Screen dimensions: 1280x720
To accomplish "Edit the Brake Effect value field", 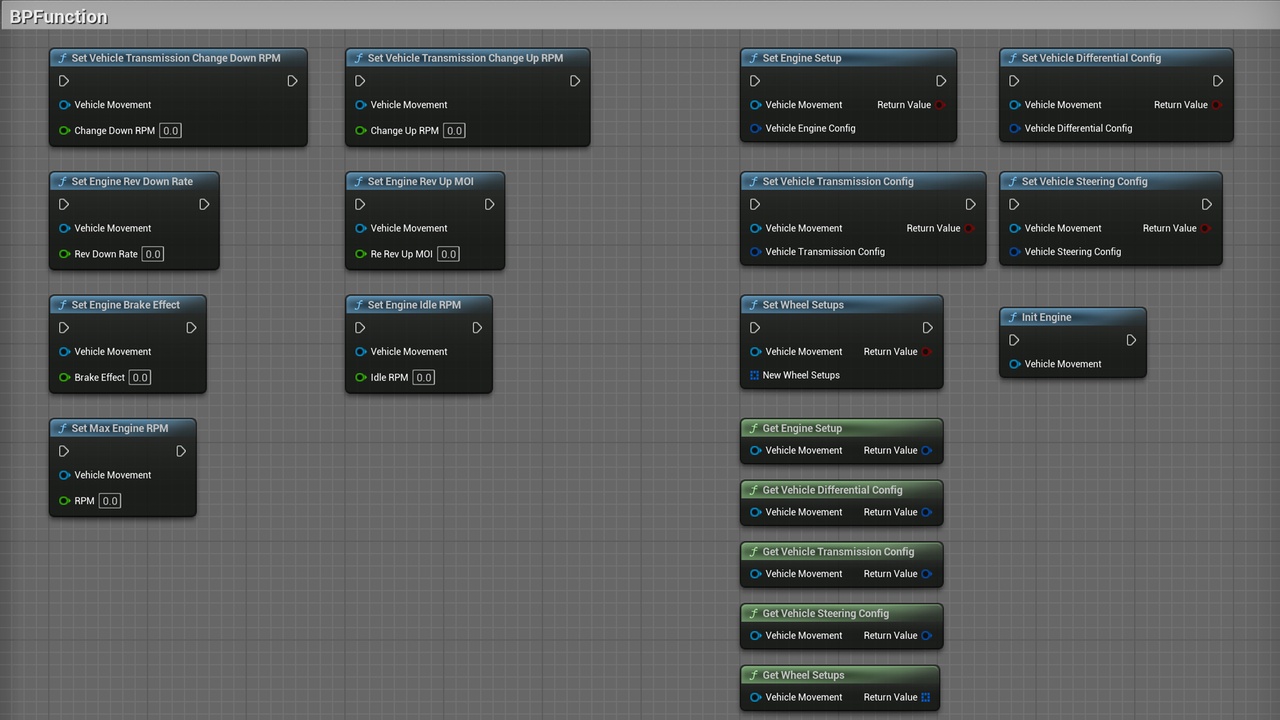I will tap(140, 377).
